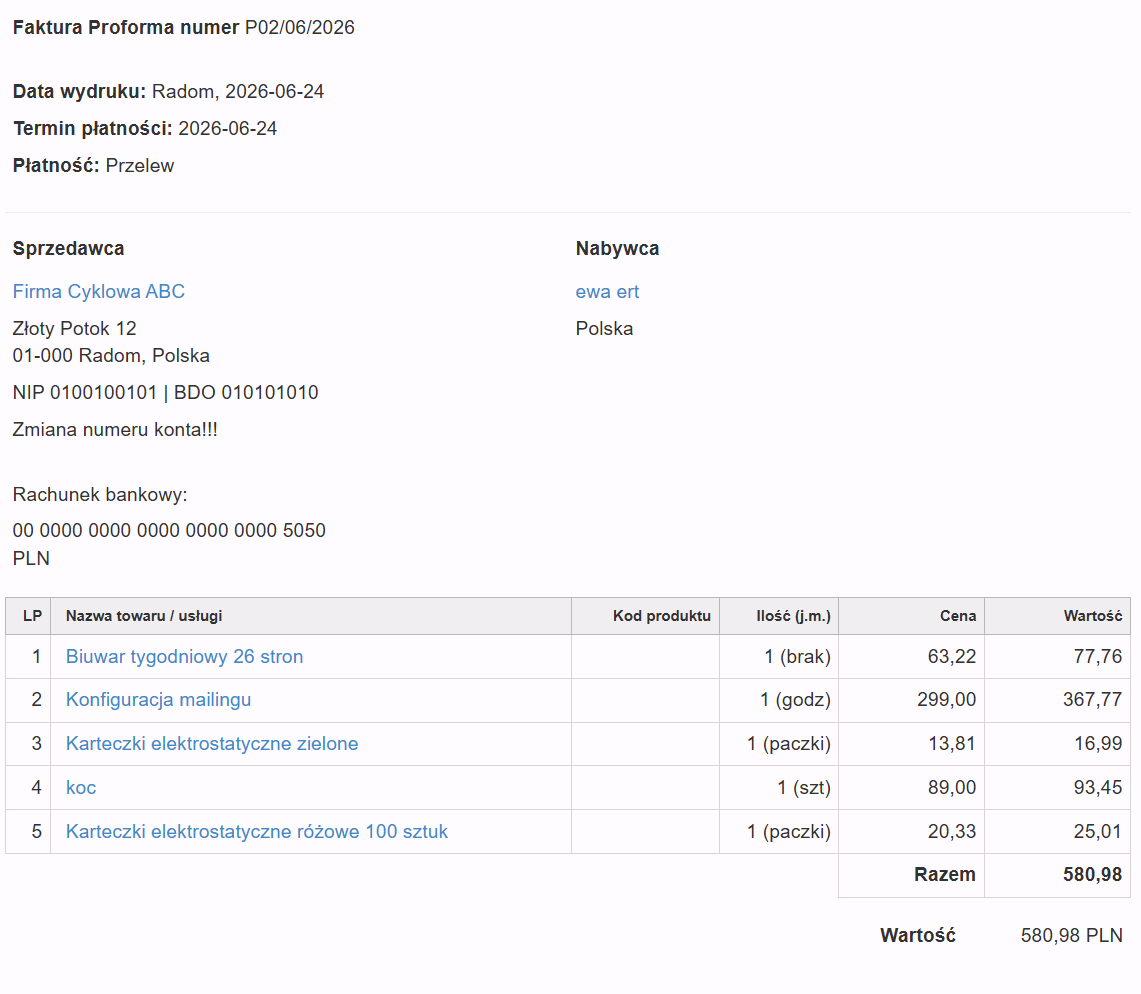
Task: Open the ewa ert buyer link
Action: [607, 292]
